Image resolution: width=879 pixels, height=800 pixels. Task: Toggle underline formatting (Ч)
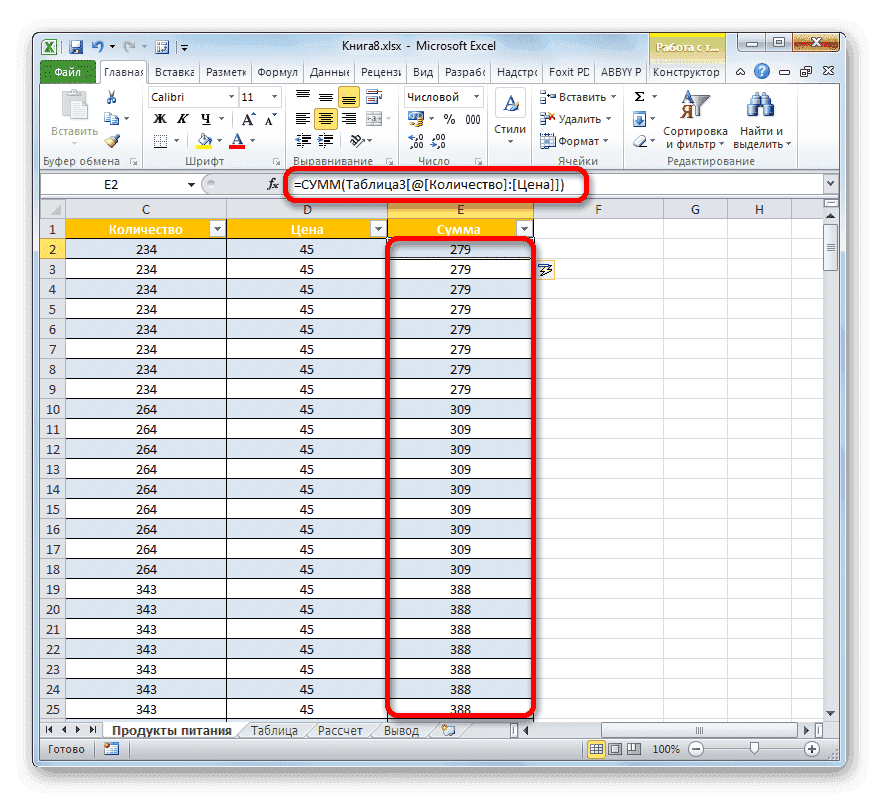pyautogui.click(x=205, y=117)
